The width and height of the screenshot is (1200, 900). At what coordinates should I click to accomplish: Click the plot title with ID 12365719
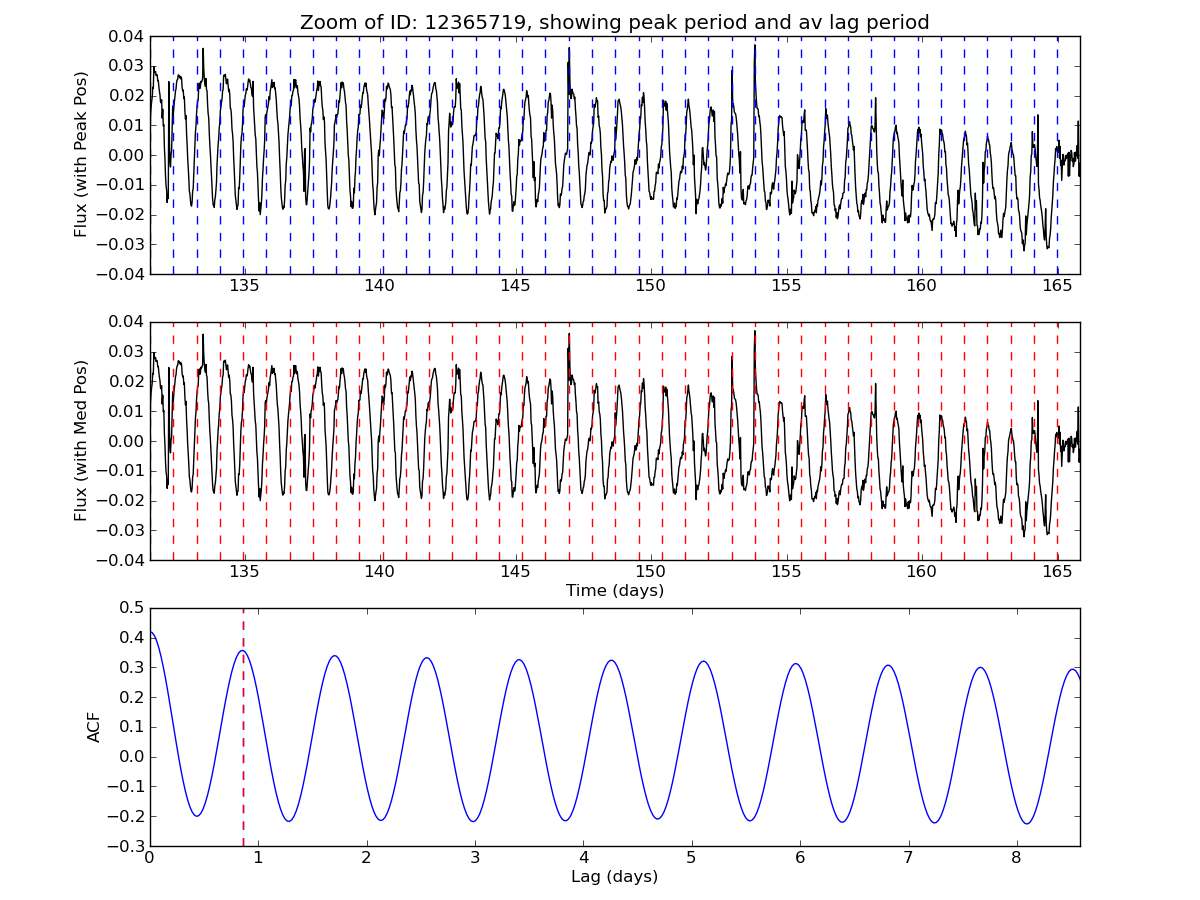614,22
